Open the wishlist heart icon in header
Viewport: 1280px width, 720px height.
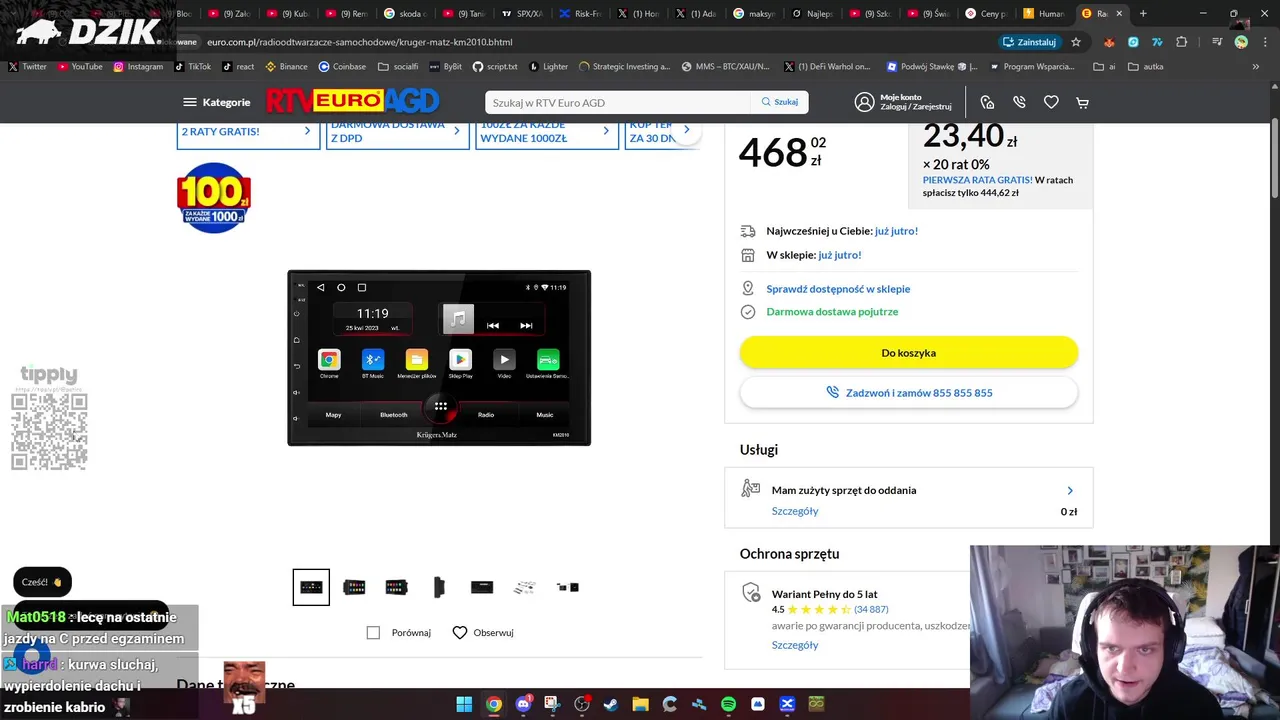click(x=1051, y=102)
